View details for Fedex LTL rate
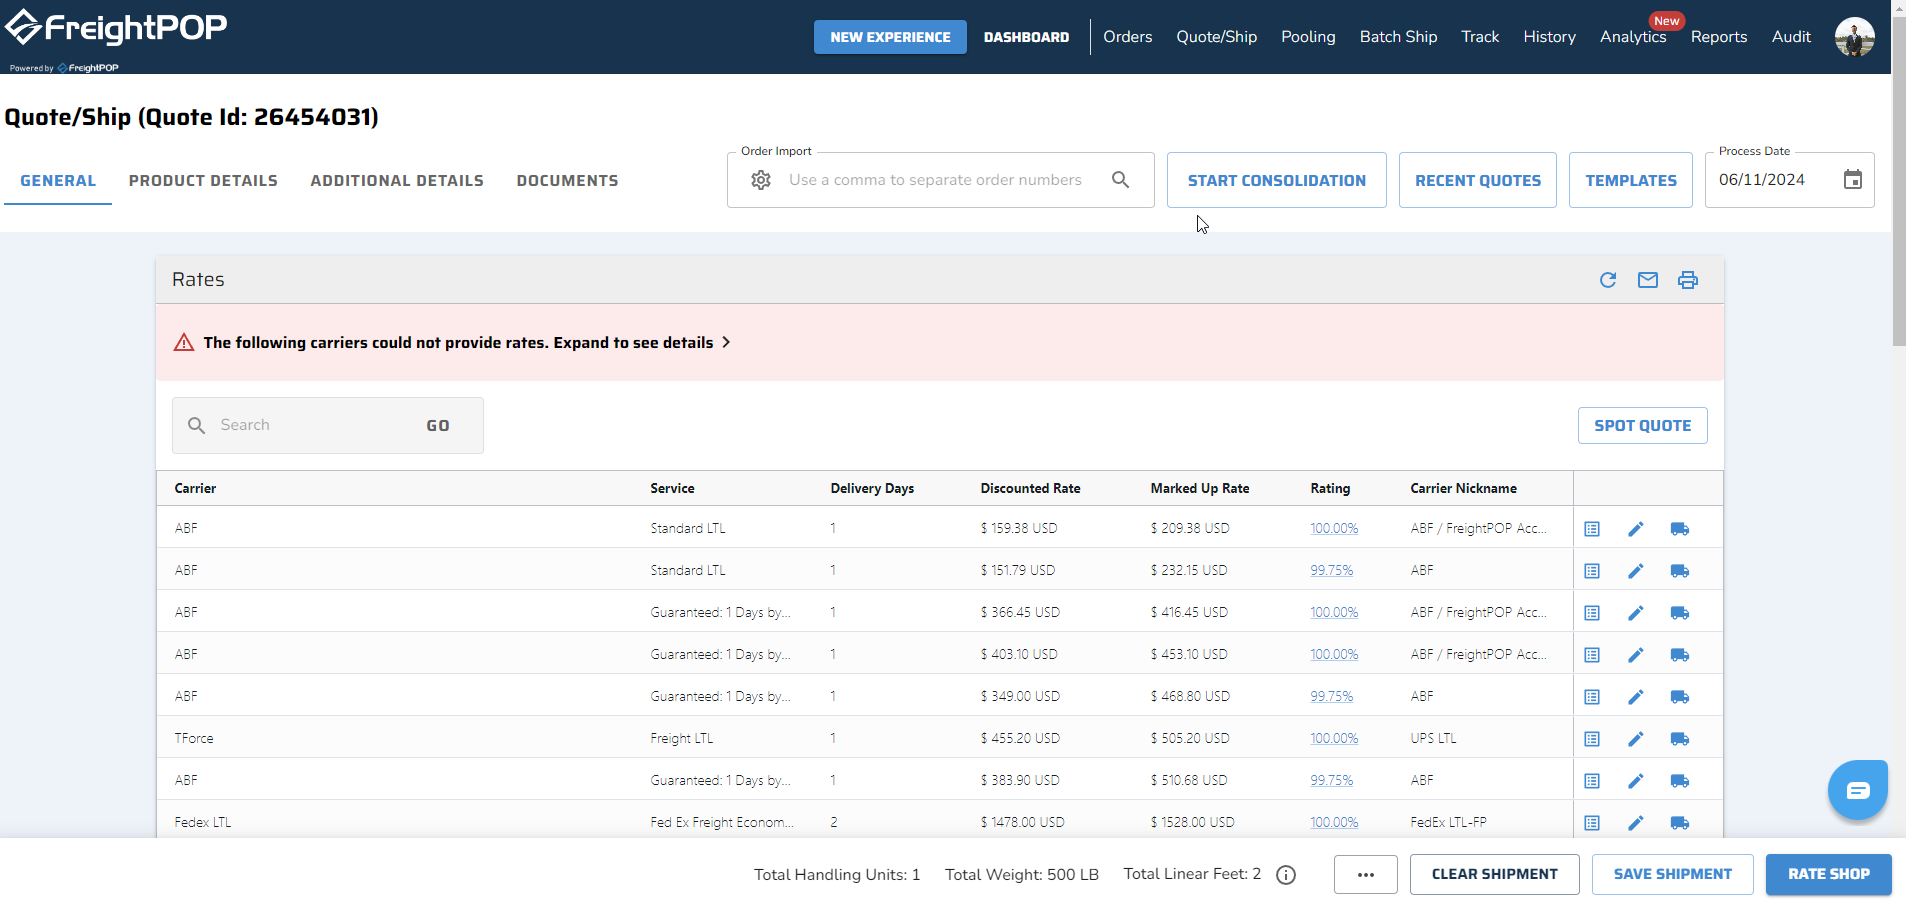The image size is (1906, 910). [x=1592, y=823]
